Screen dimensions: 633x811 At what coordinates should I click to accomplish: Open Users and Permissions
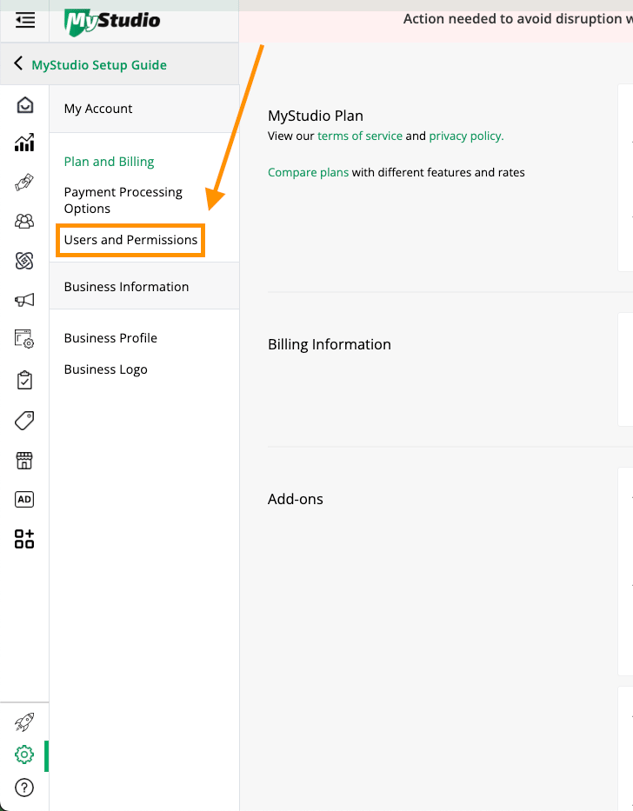[131, 240]
